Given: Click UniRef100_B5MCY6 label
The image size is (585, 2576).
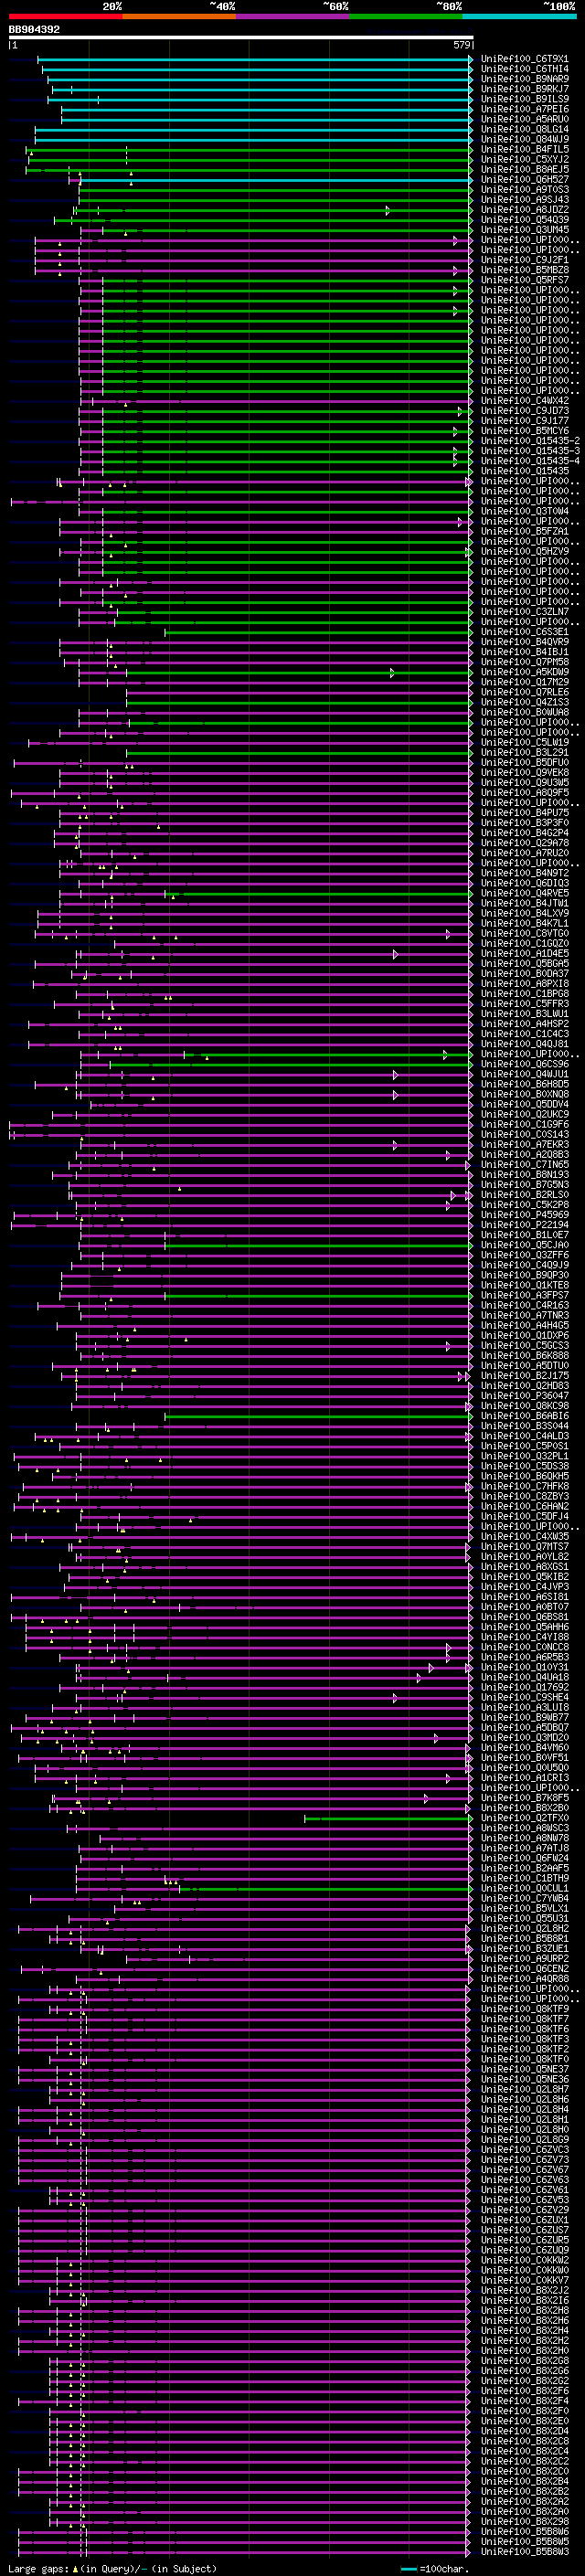Looking at the screenshot, I should point(524,431).
